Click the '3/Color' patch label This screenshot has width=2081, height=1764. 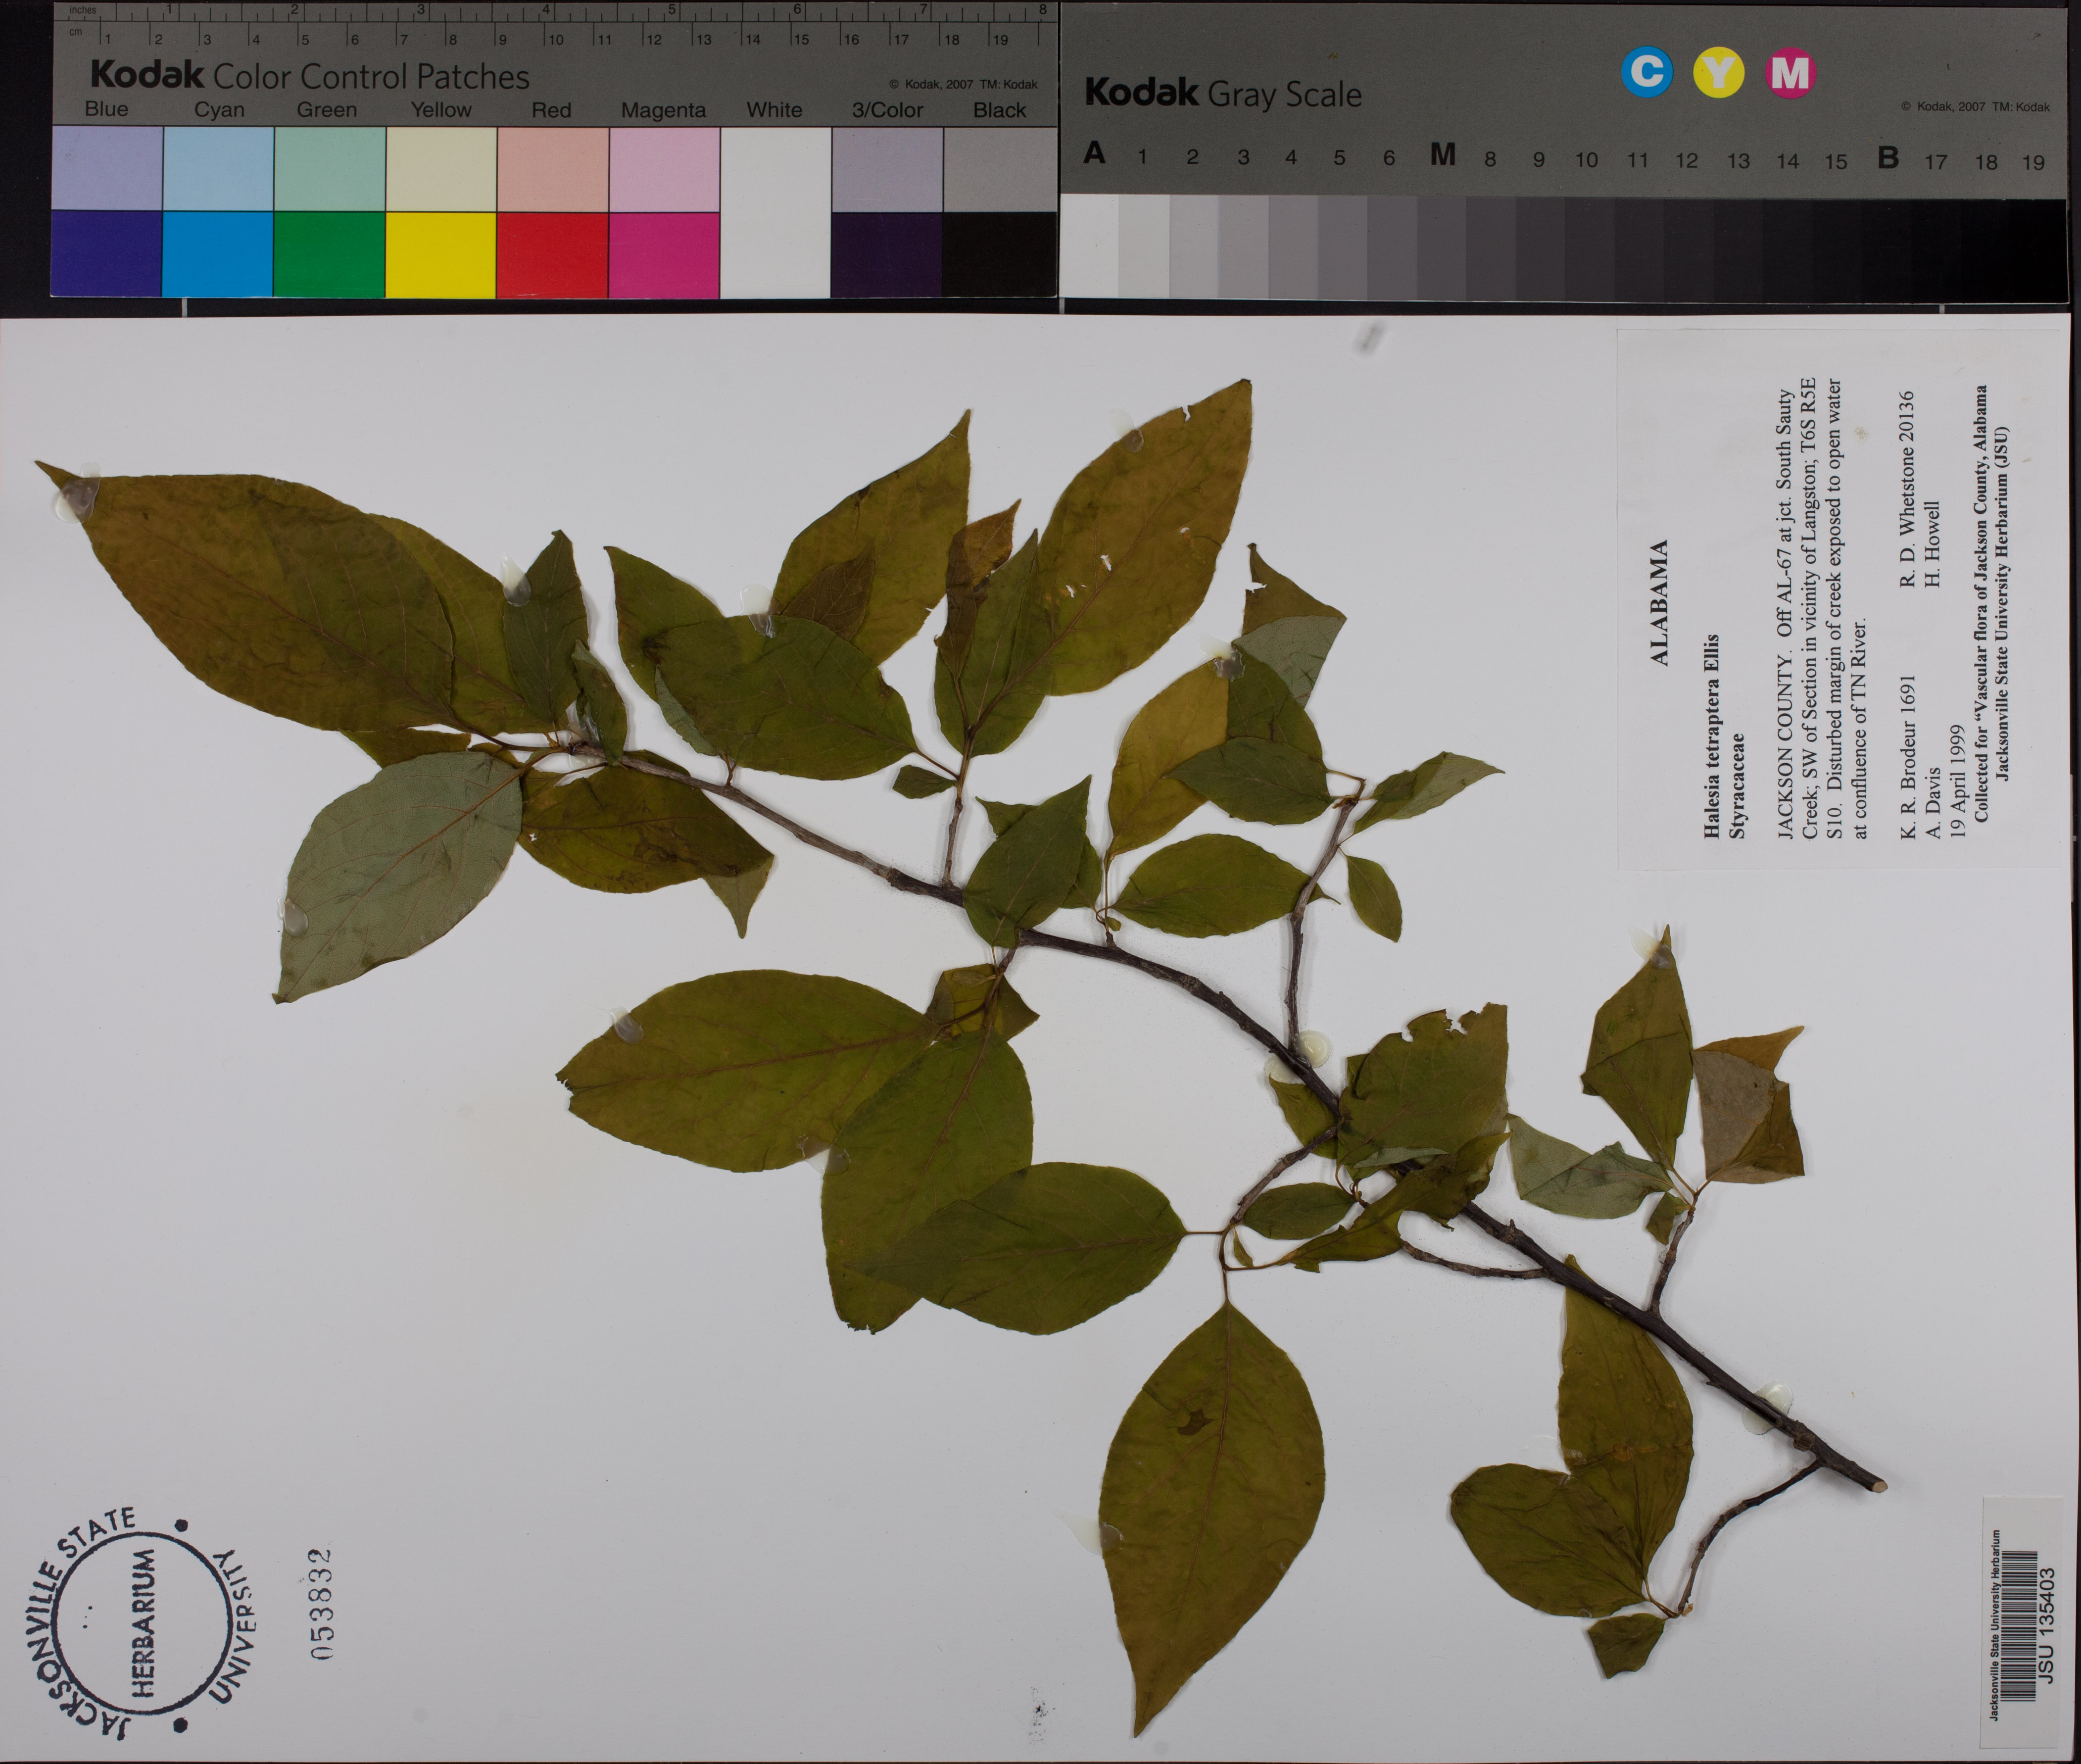pyautogui.click(x=887, y=110)
